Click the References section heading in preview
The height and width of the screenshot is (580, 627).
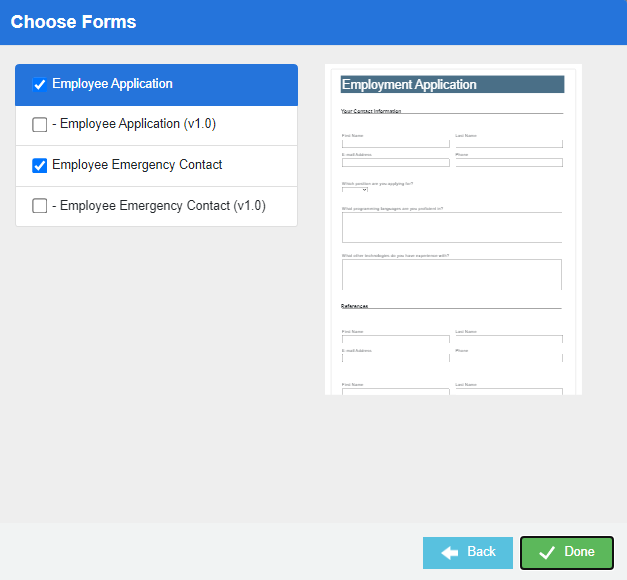pos(355,306)
